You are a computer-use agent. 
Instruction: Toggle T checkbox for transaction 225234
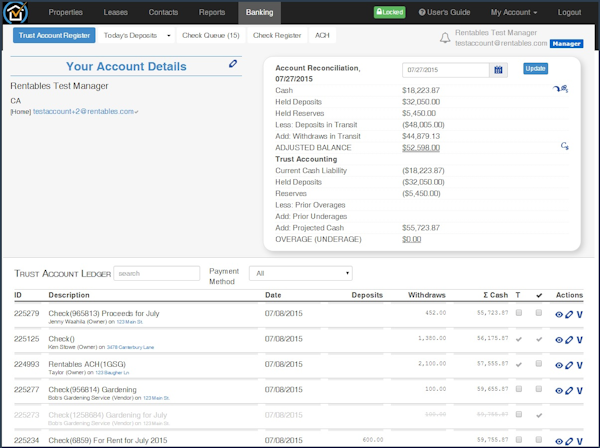pyautogui.click(x=519, y=439)
